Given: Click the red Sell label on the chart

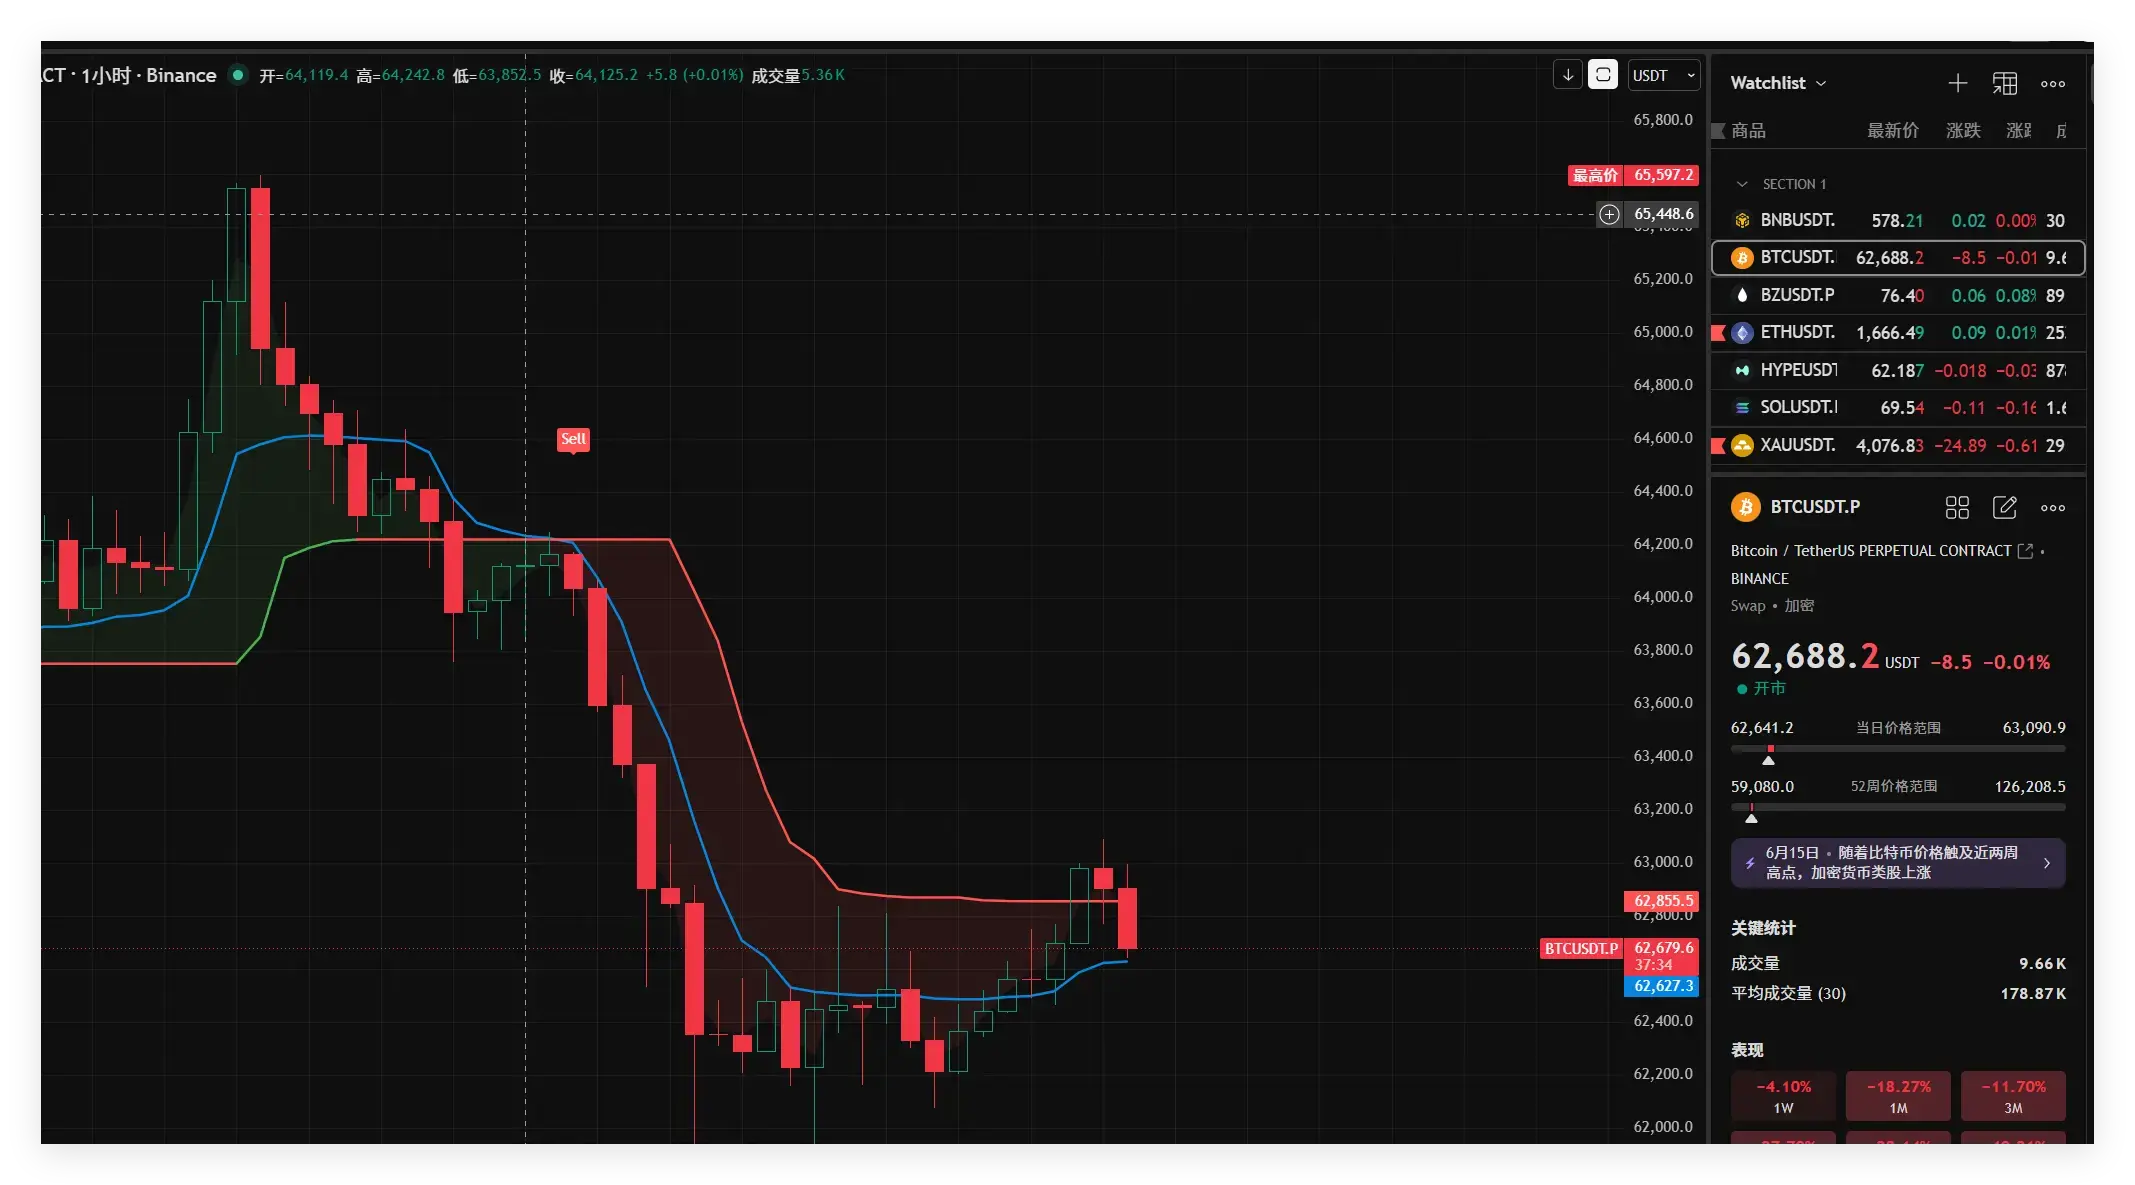Looking at the screenshot, I should pyautogui.click(x=573, y=440).
